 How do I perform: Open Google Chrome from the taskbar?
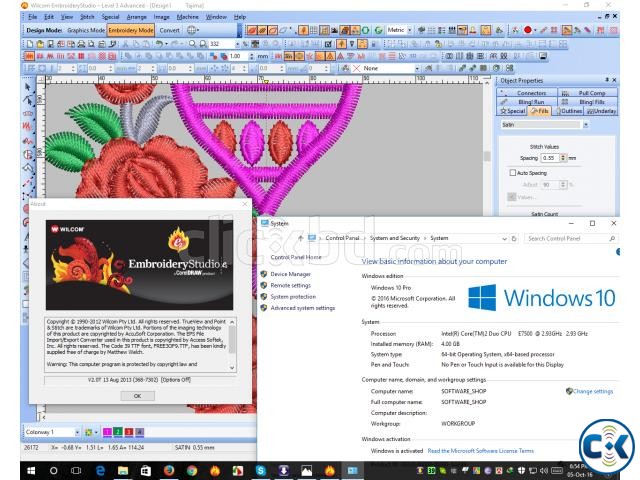pyautogui.click(x=192, y=471)
